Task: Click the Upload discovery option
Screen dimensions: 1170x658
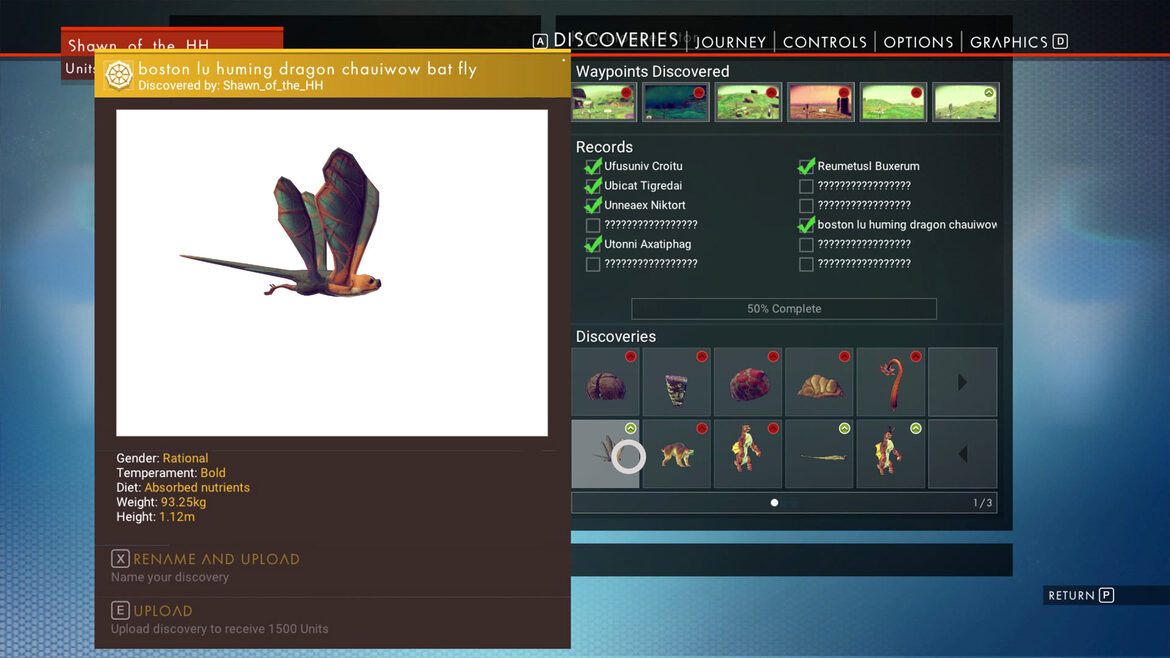Action: (x=163, y=610)
